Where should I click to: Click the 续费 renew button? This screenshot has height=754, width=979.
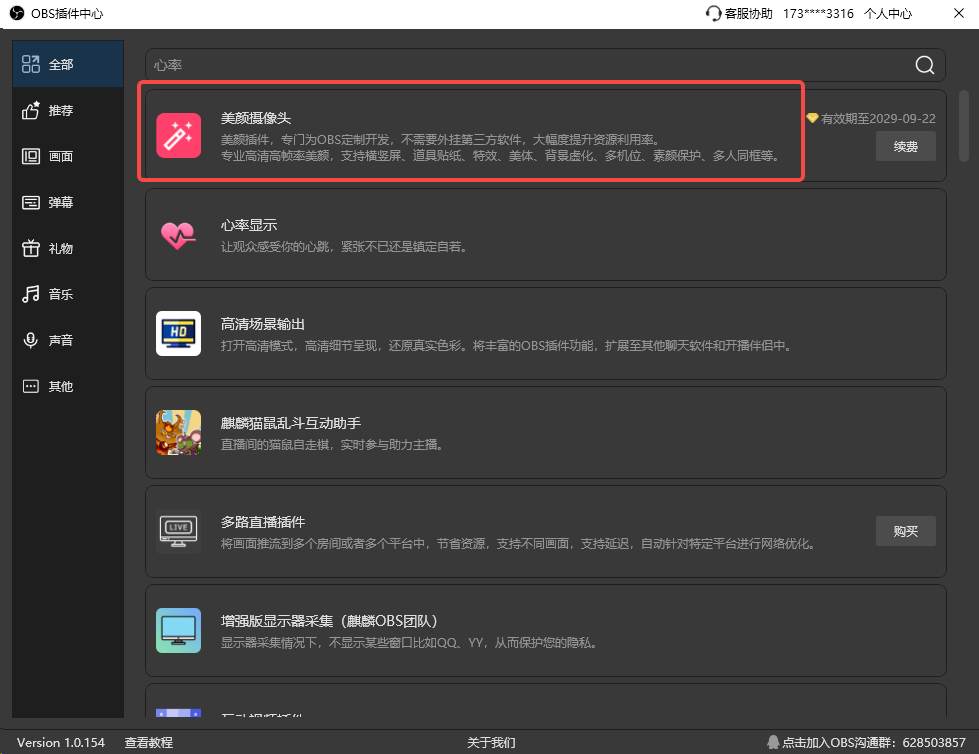pos(905,146)
